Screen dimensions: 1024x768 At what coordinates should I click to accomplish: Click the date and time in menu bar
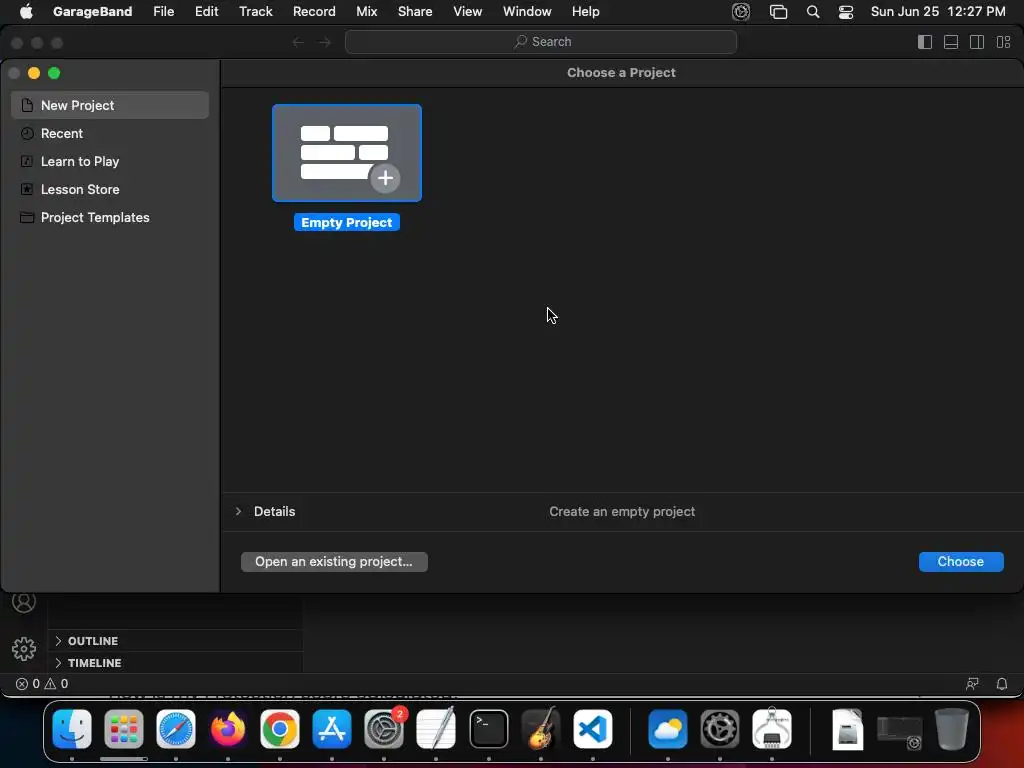click(938, 11)
